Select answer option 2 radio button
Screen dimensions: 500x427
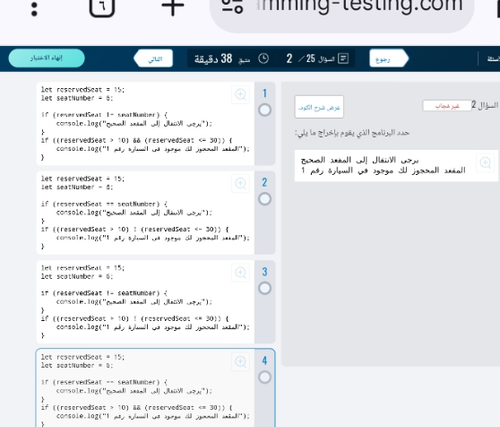[x=265, y=199]
